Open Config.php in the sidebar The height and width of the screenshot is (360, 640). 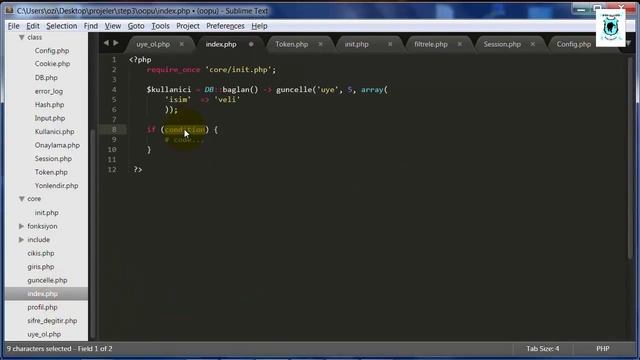coord(51,51)
